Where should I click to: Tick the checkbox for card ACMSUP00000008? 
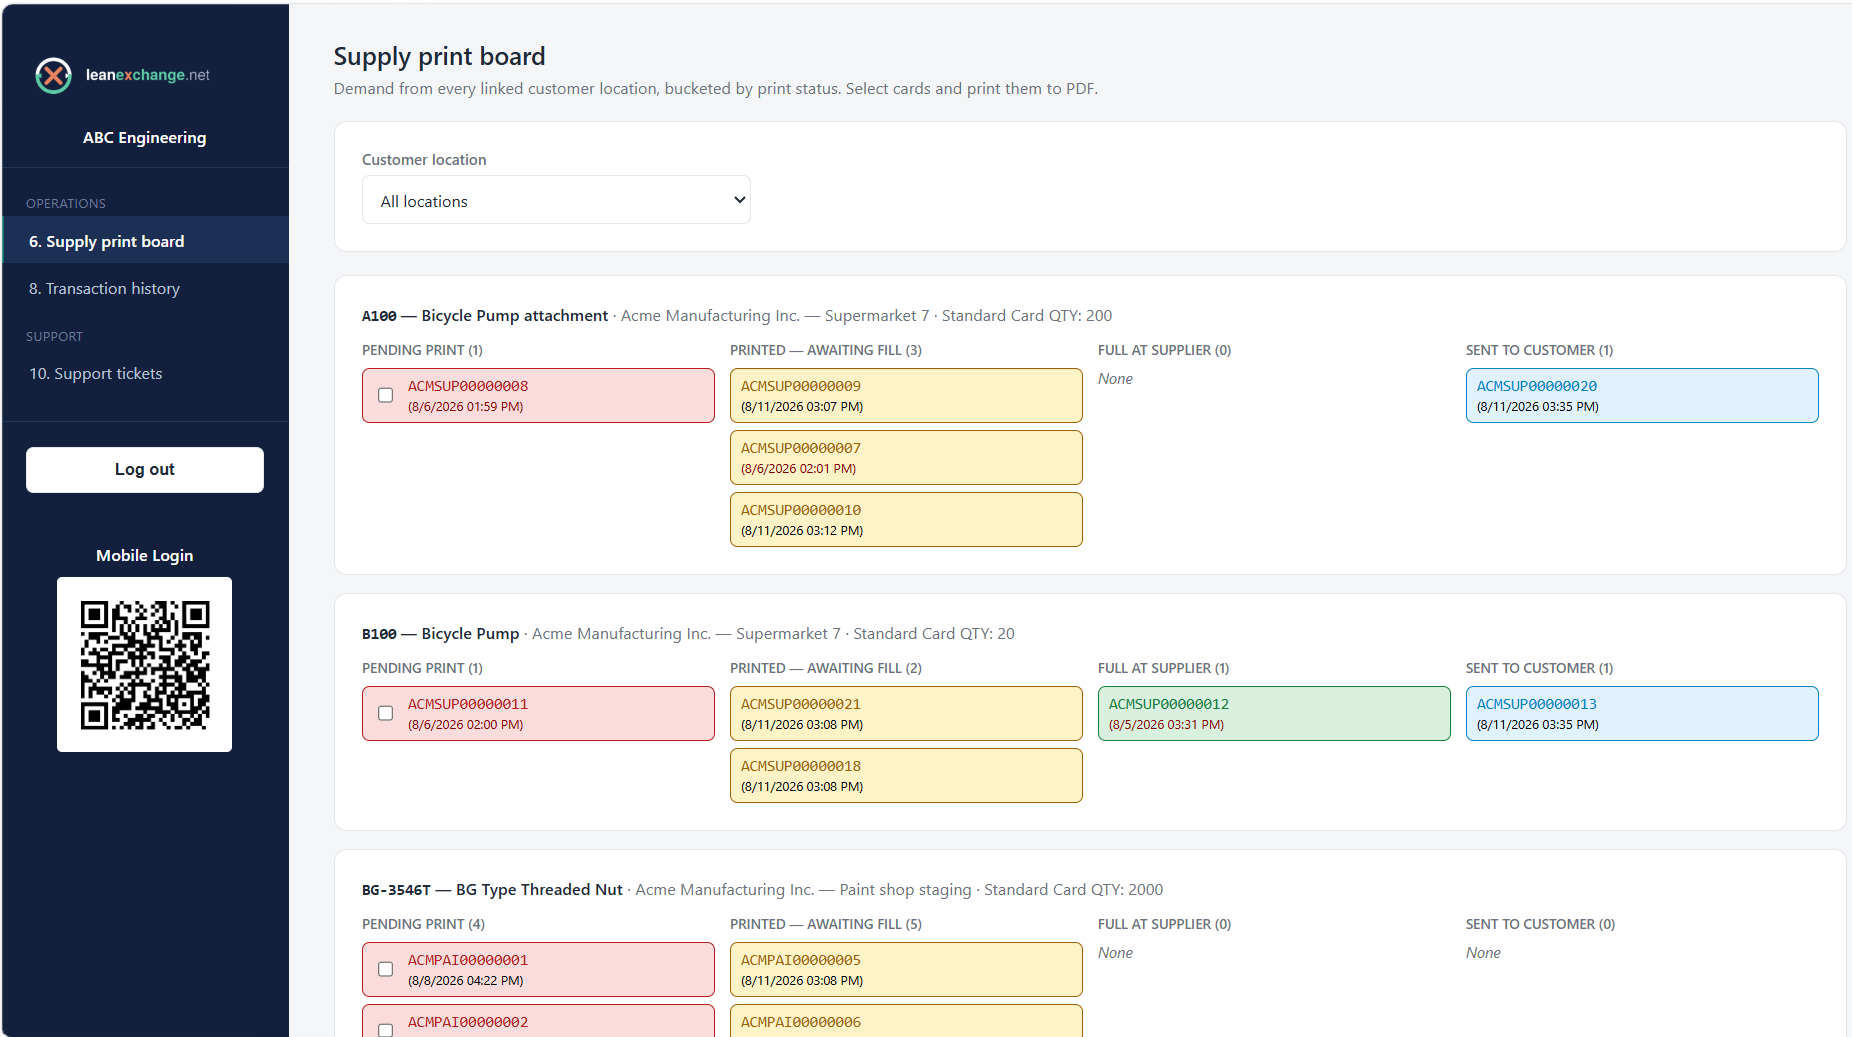(x=385, y=395)
